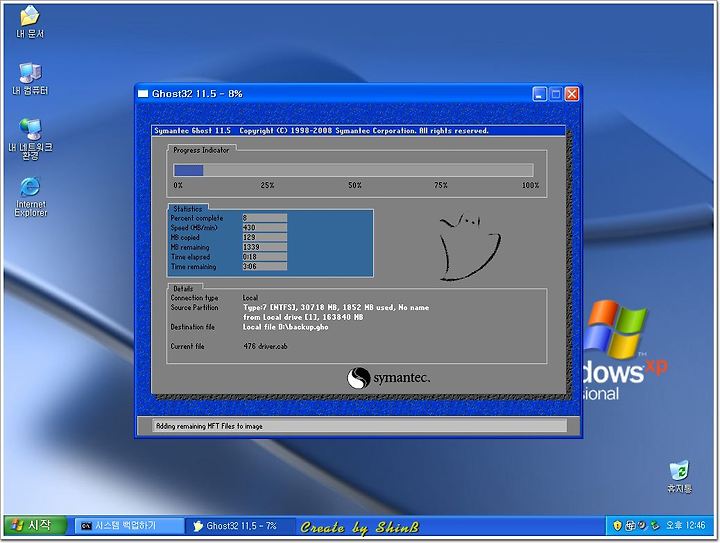
Task: Minimize the Ghost32 window
Action: 540,94
